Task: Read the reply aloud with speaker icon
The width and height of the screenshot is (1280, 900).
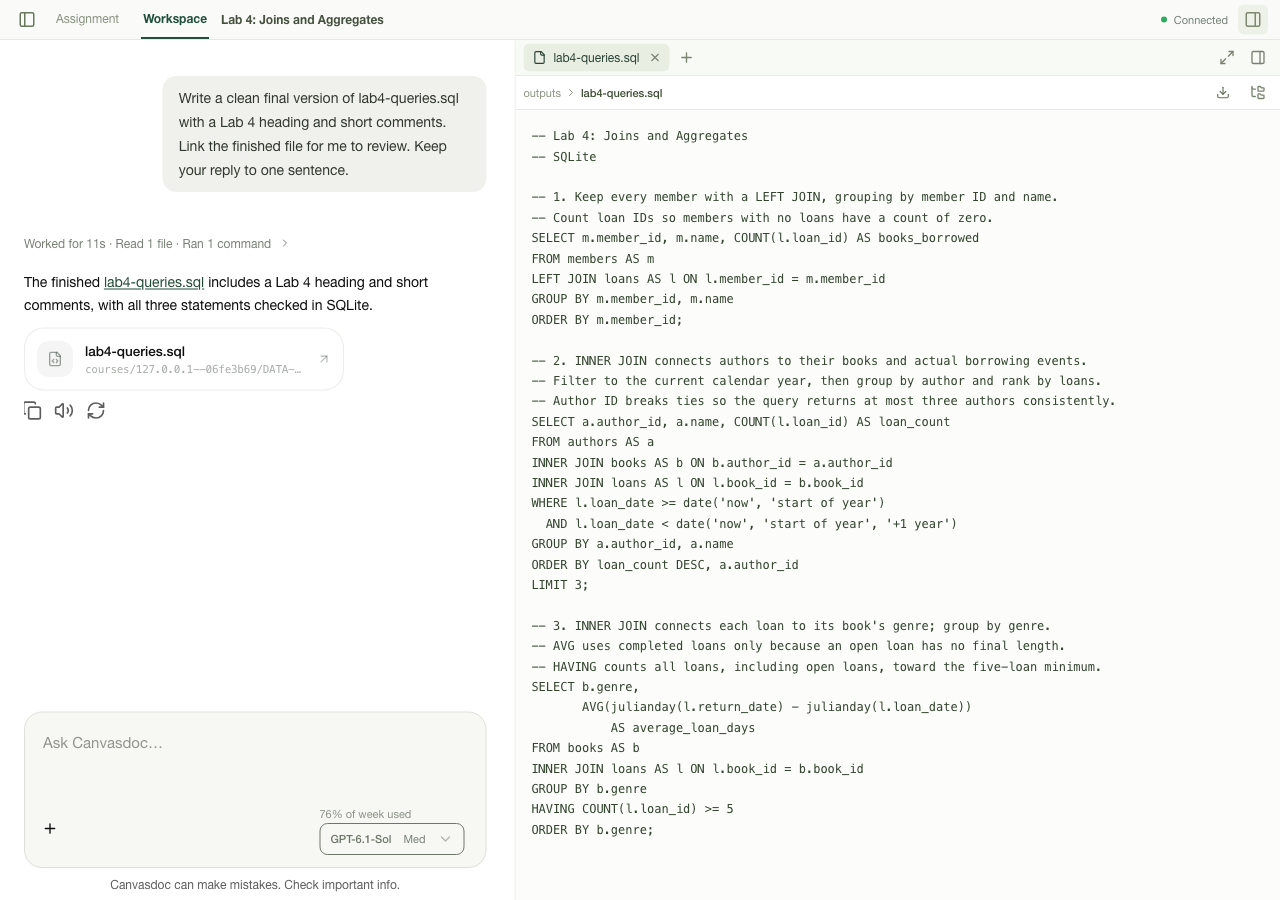Action: (64, 411)
